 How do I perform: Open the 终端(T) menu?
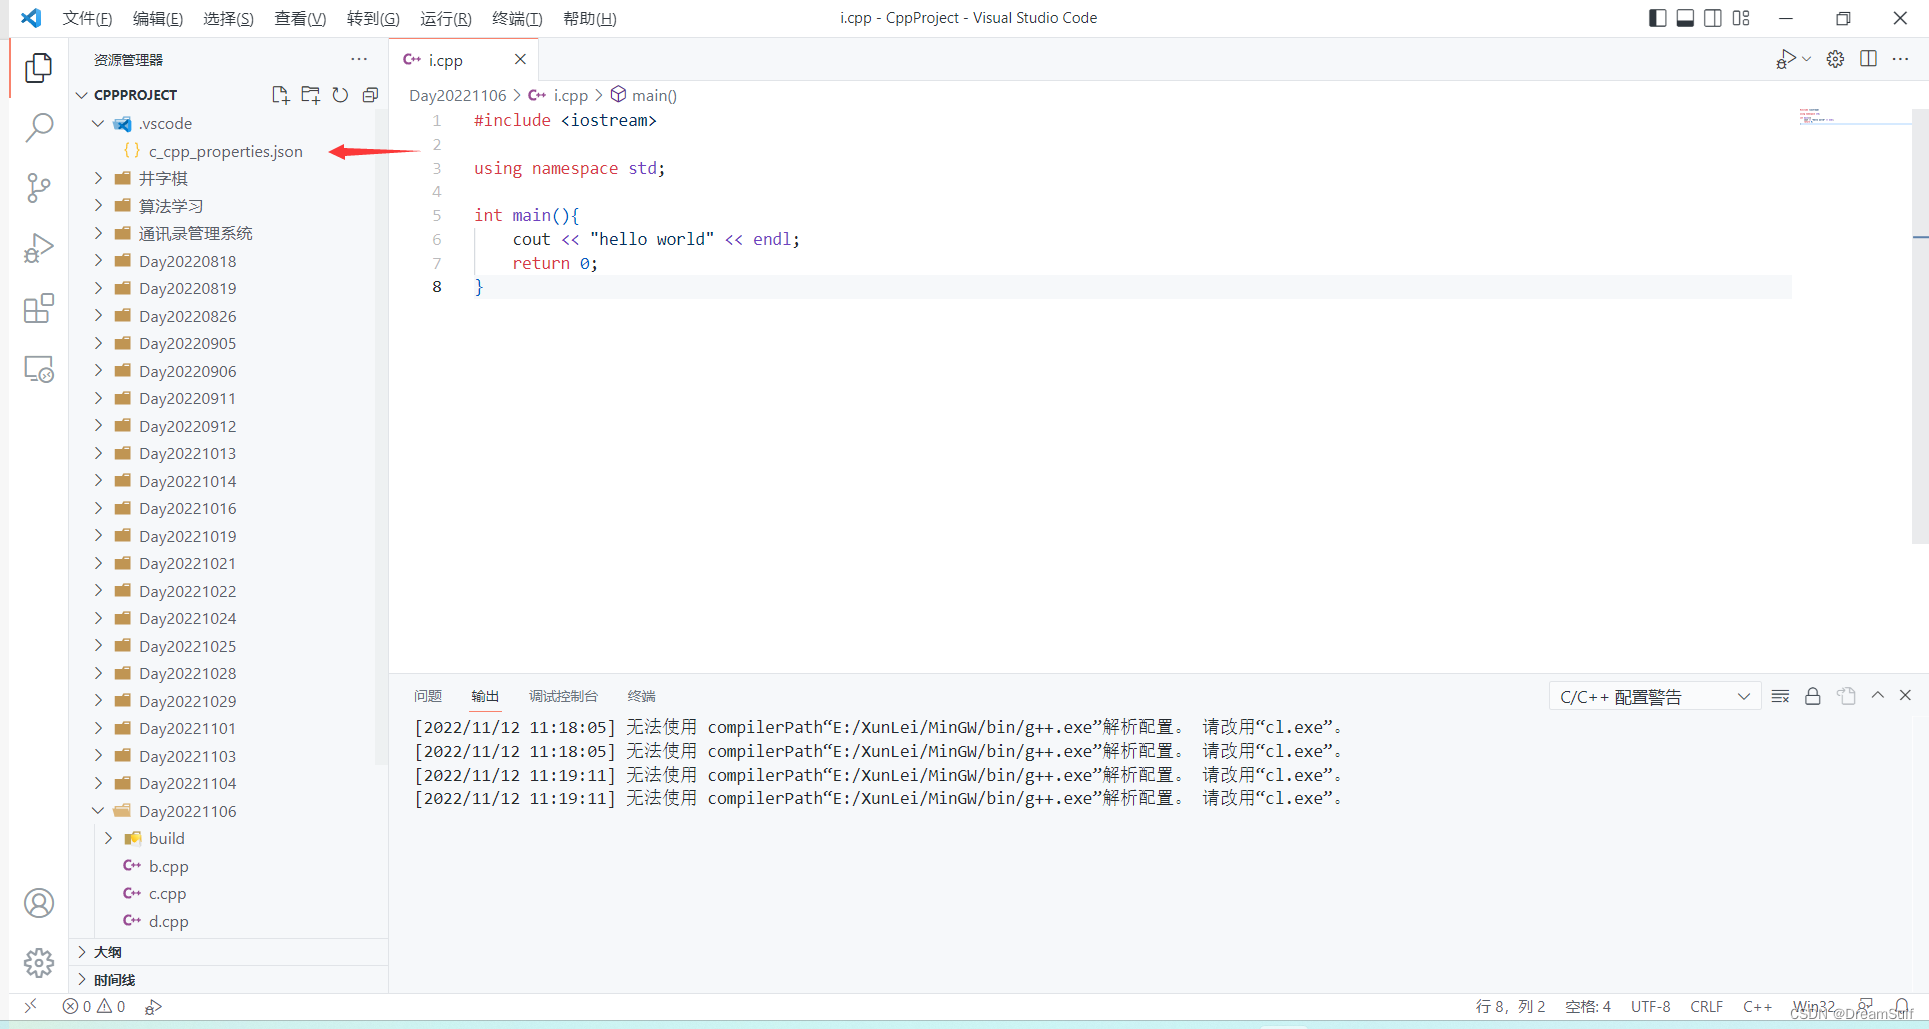tap(517, 18)
